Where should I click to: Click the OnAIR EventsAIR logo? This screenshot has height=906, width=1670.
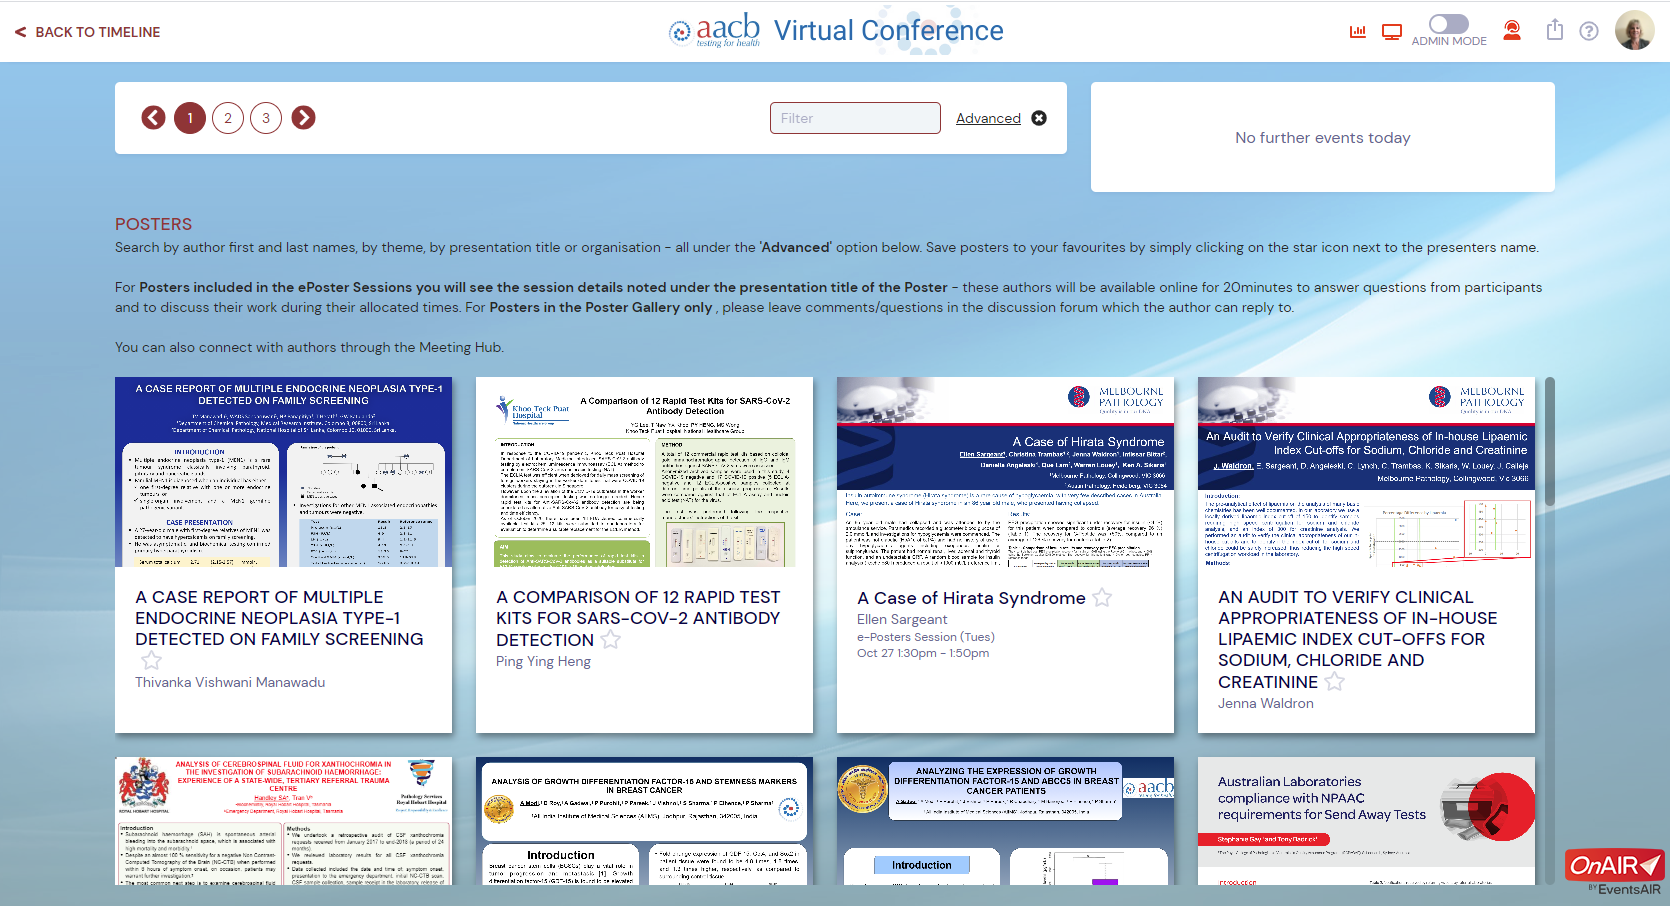[x=1615, y=872]
